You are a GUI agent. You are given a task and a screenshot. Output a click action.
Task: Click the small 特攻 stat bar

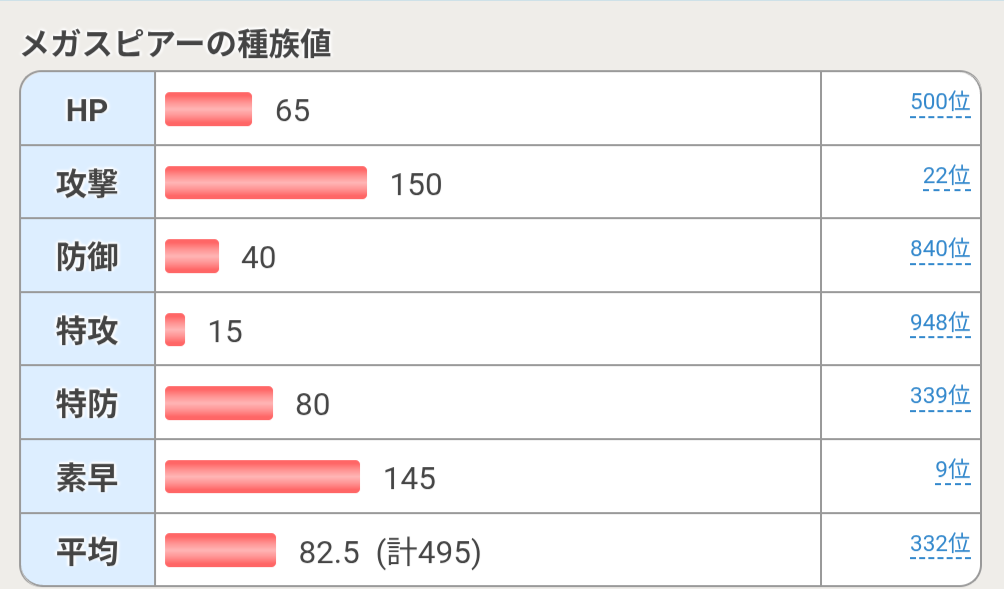pos(175,330)
